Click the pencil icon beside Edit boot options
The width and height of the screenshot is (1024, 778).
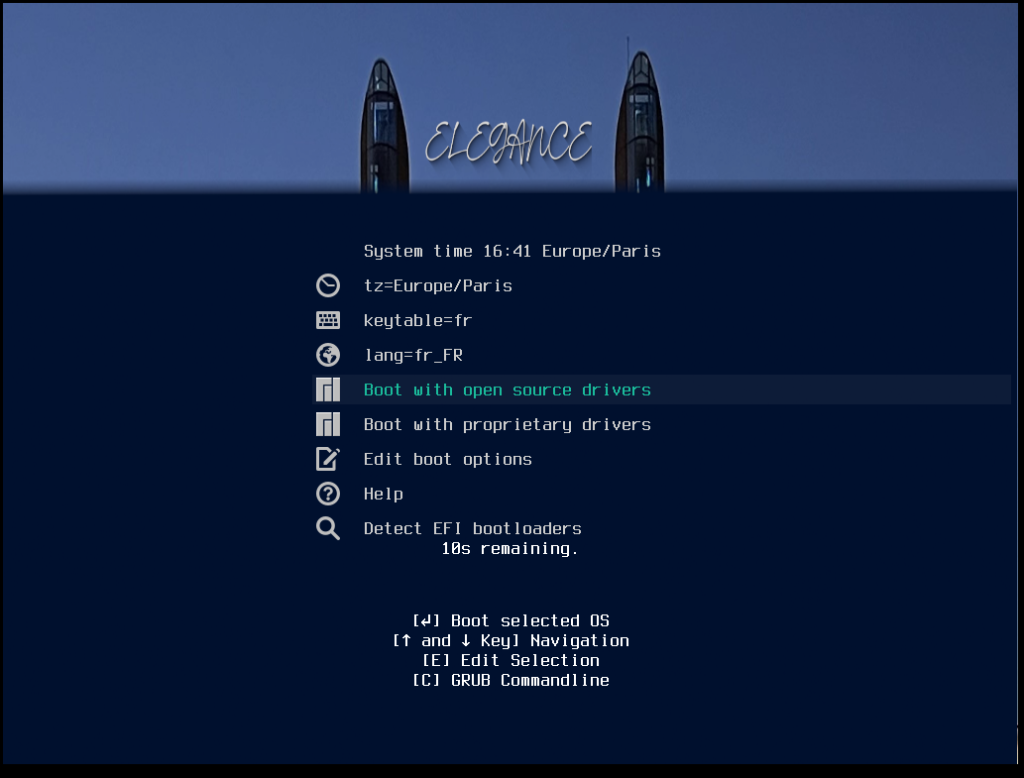[328, 459]
